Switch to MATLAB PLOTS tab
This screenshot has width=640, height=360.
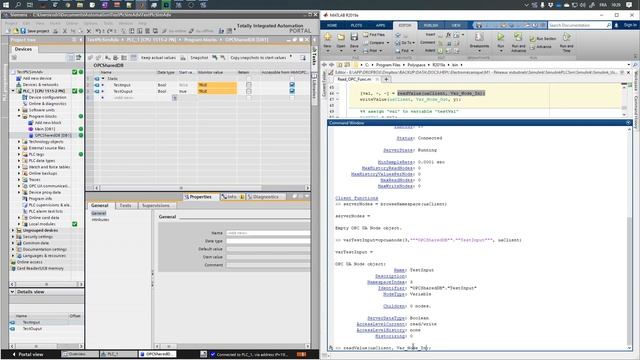tap(356, 25)
